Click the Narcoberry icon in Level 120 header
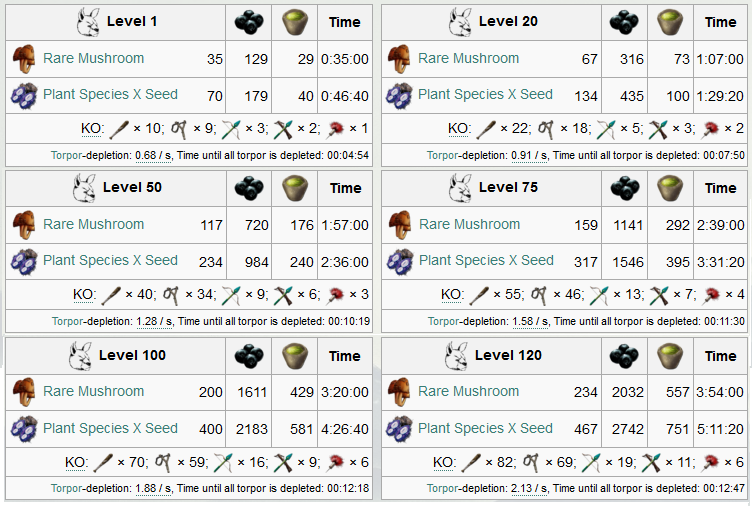 tap(624, 356)
